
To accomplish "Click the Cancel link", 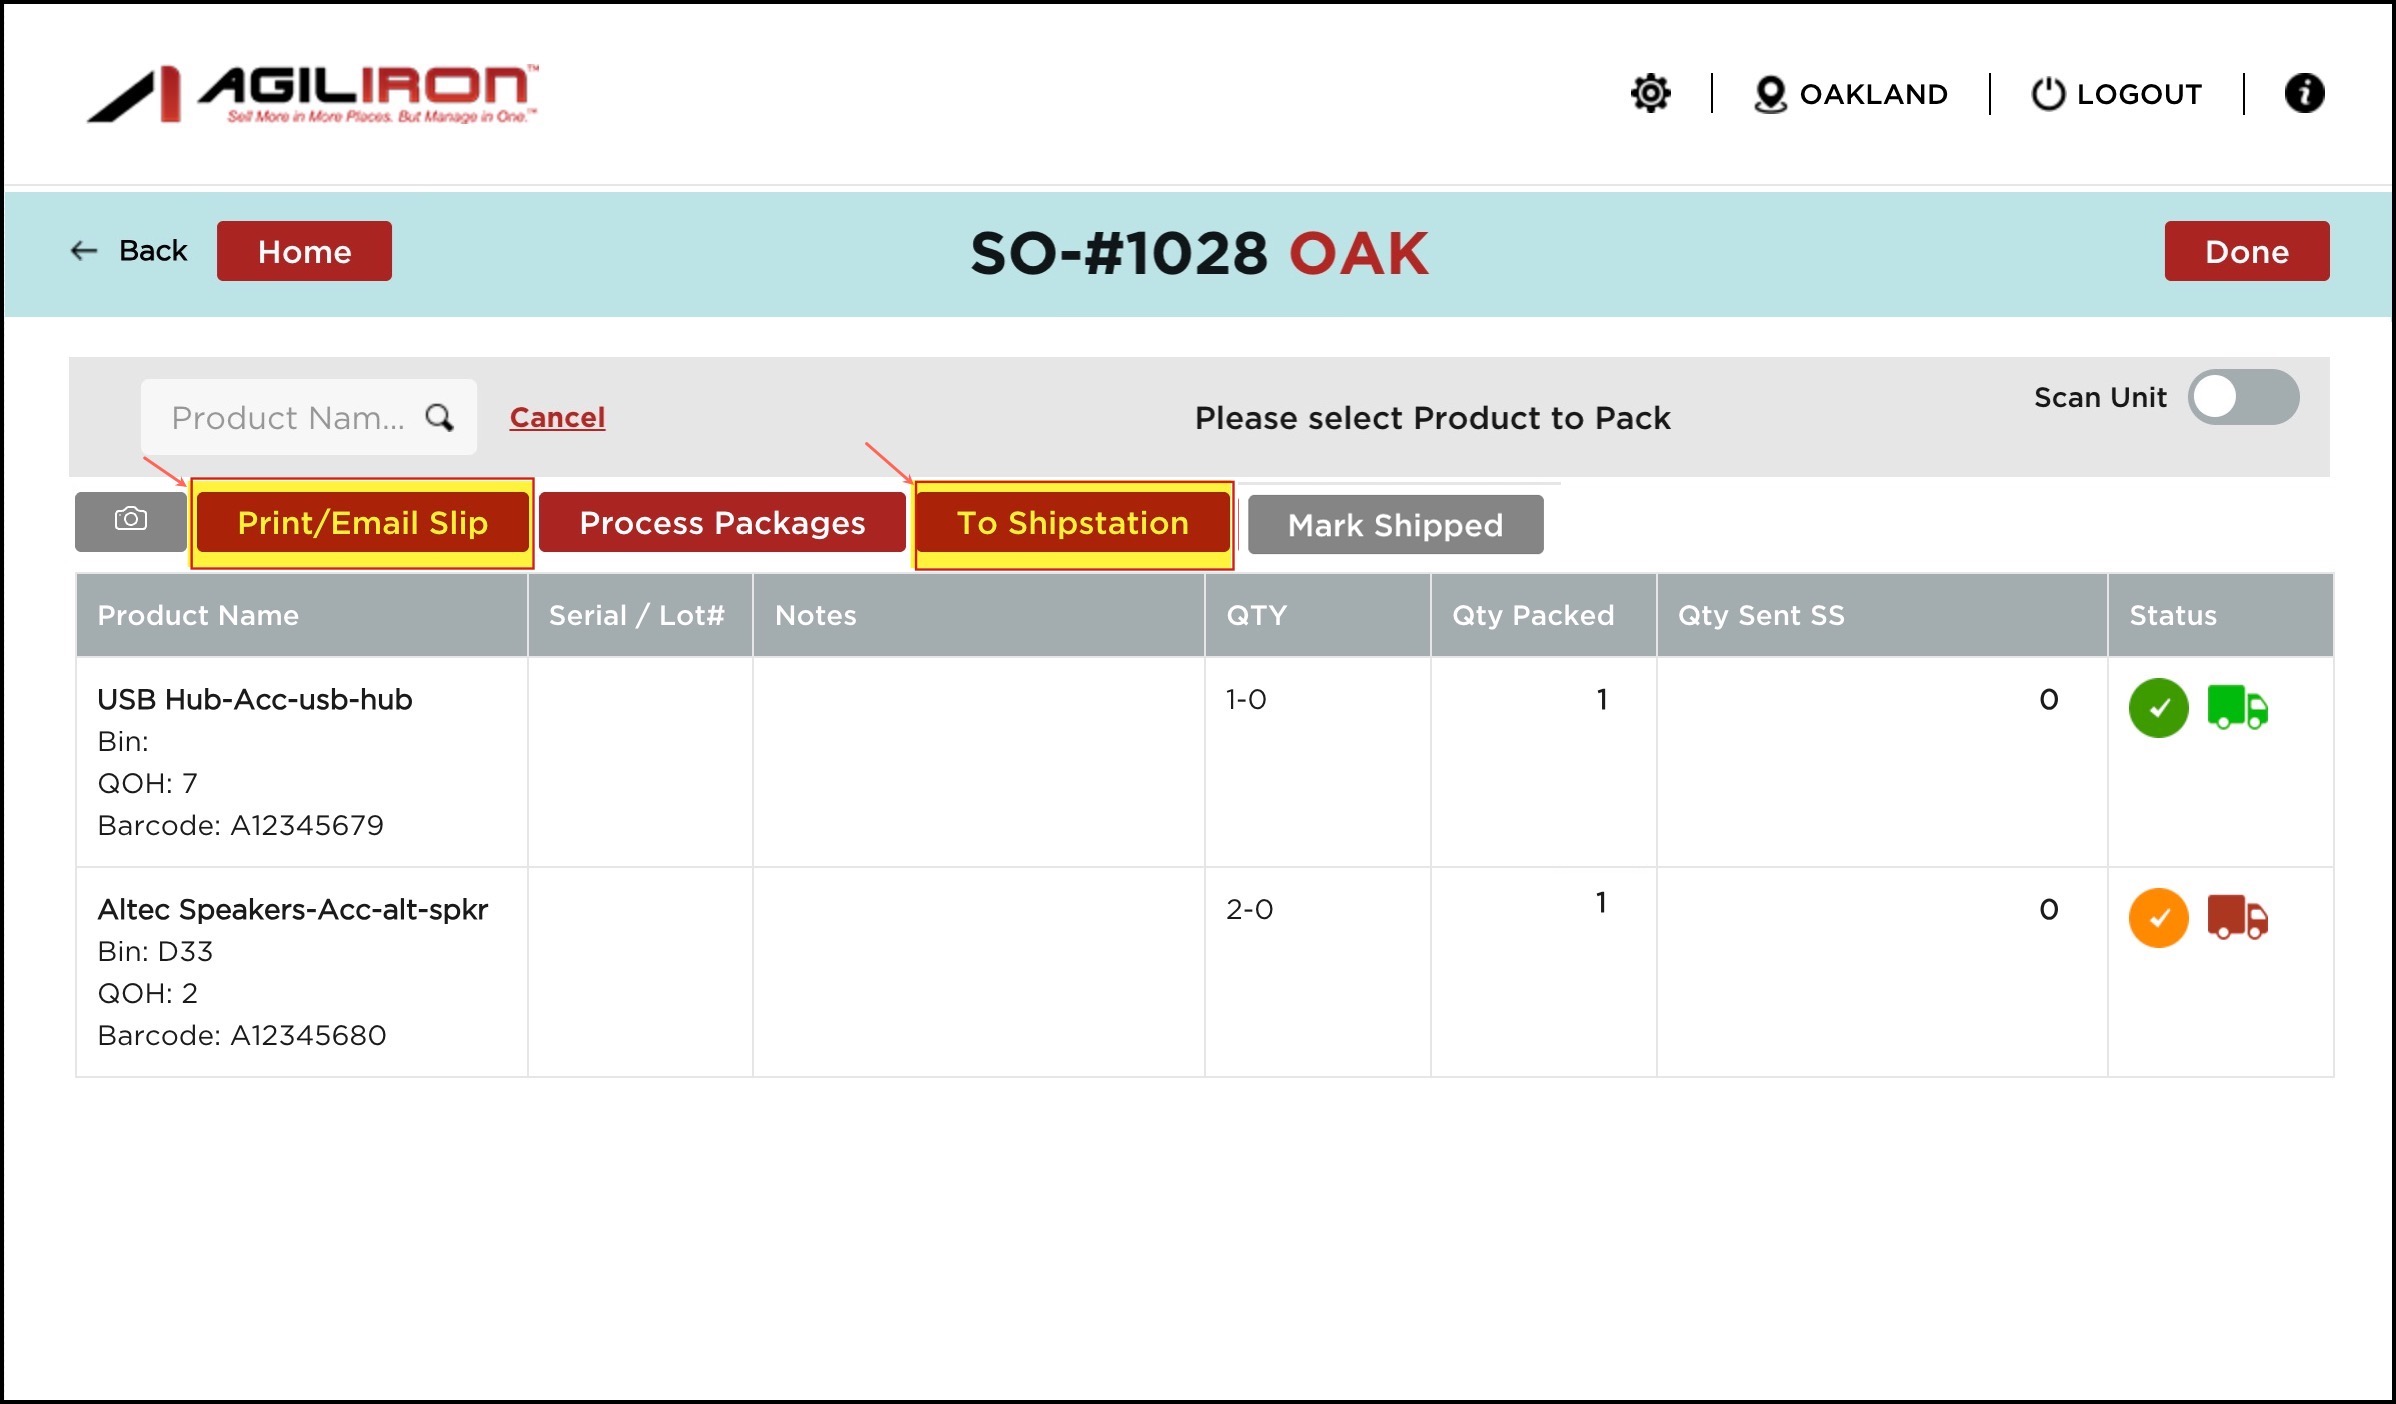I will coord(557,417).
